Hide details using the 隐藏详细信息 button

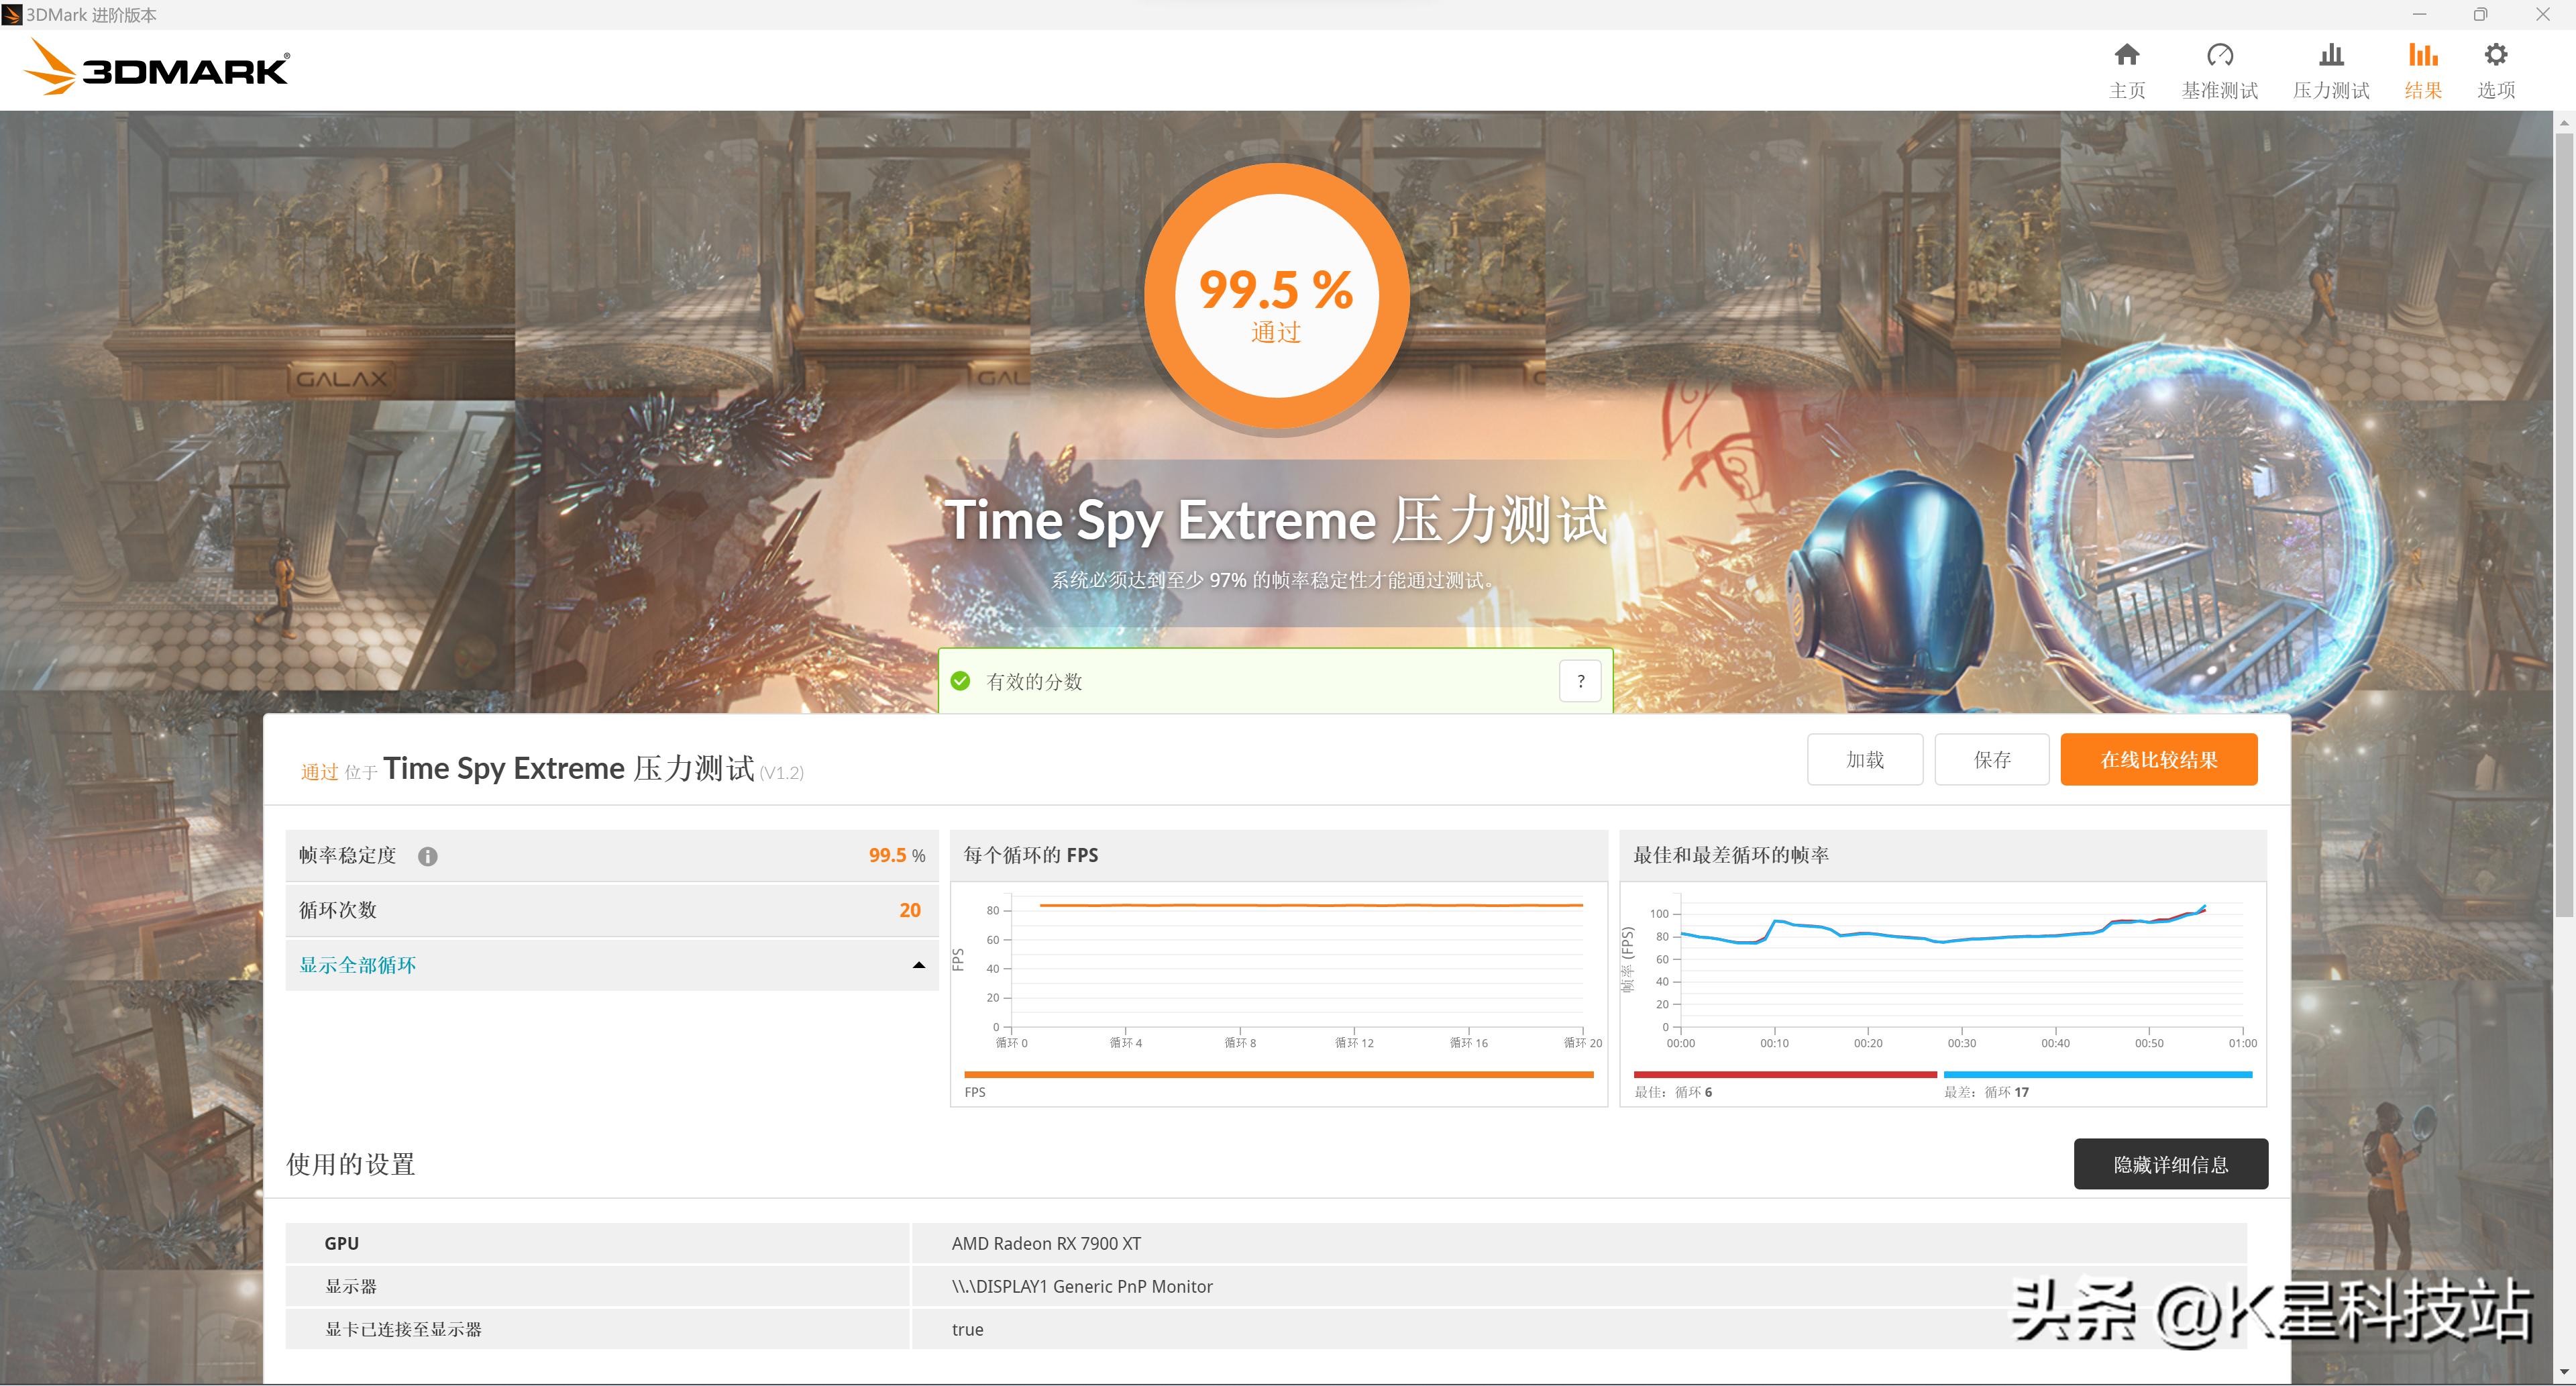click(x=2171, y=1163)
